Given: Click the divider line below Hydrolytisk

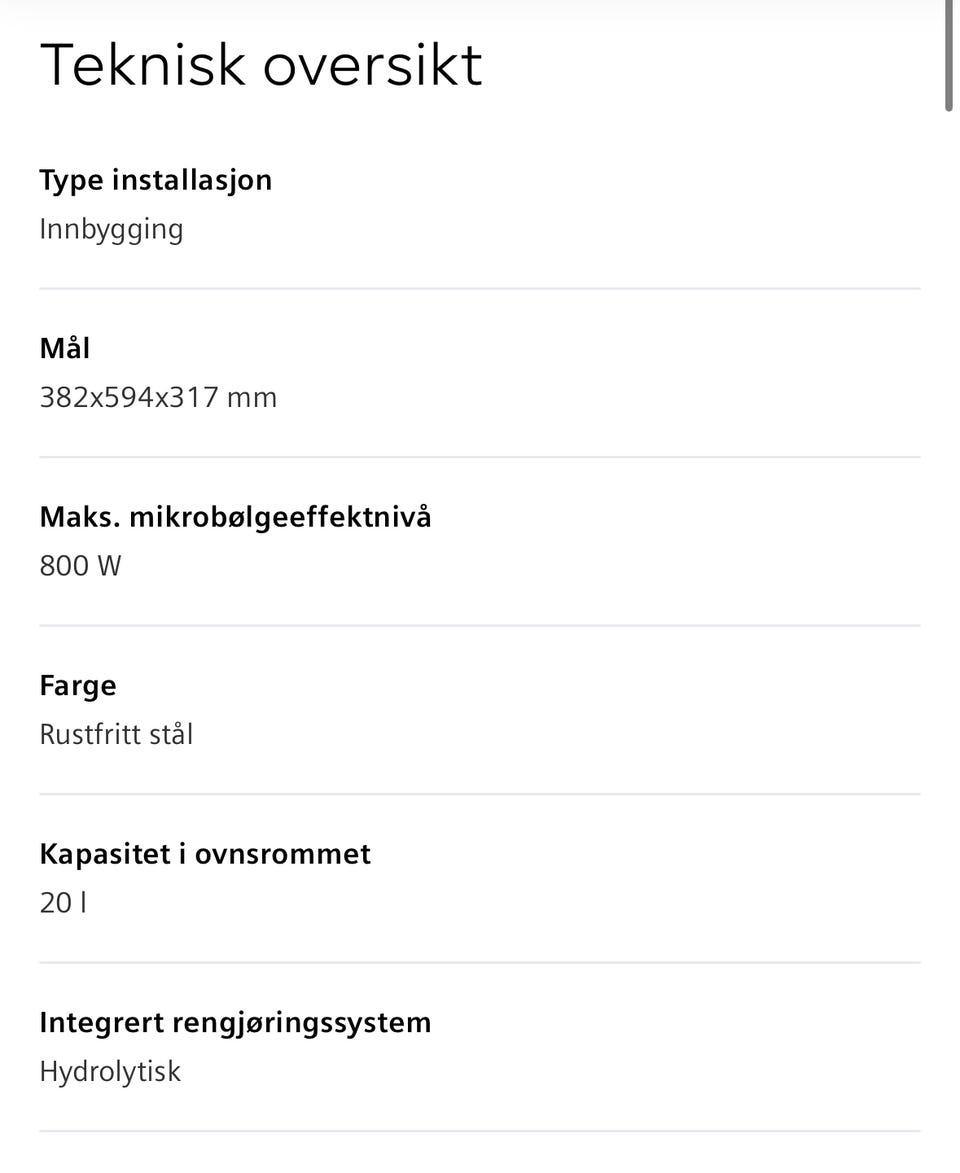Looking at the screenshot, I should (480, 1131).
